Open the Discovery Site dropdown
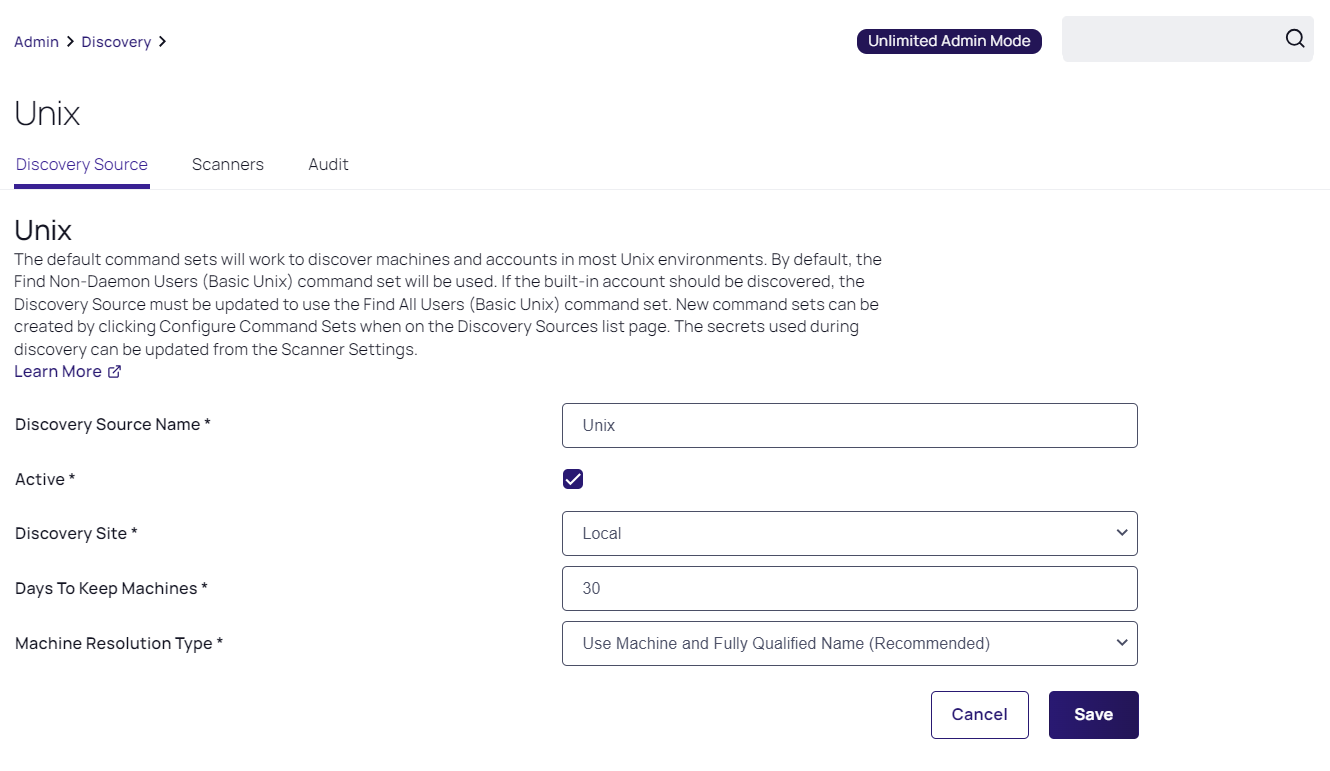 pyautogui.click(x=849, y=534)
